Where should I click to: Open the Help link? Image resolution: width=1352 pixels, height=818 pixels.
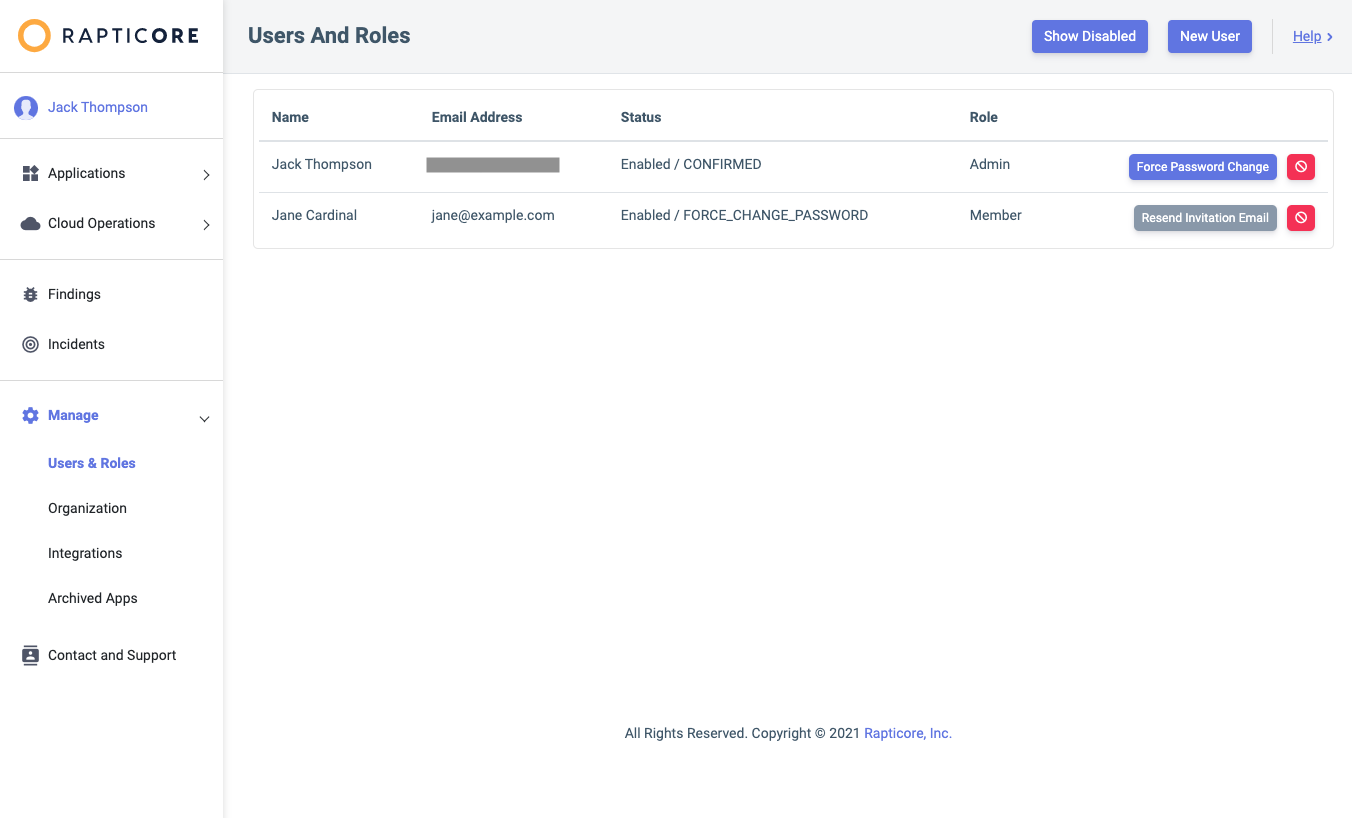tap(1307, 36)
